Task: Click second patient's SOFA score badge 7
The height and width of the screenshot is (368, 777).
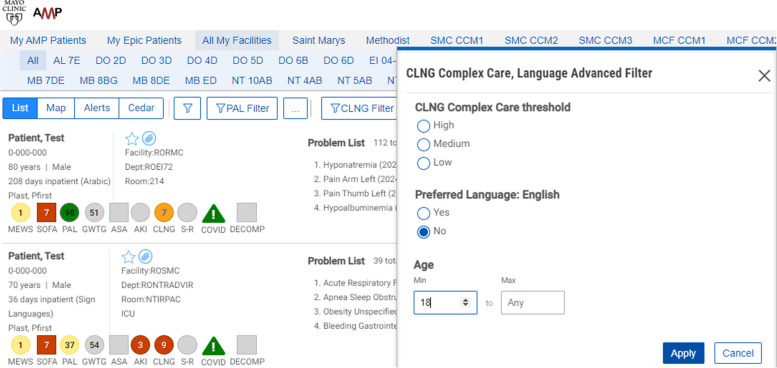Action: 47,345
